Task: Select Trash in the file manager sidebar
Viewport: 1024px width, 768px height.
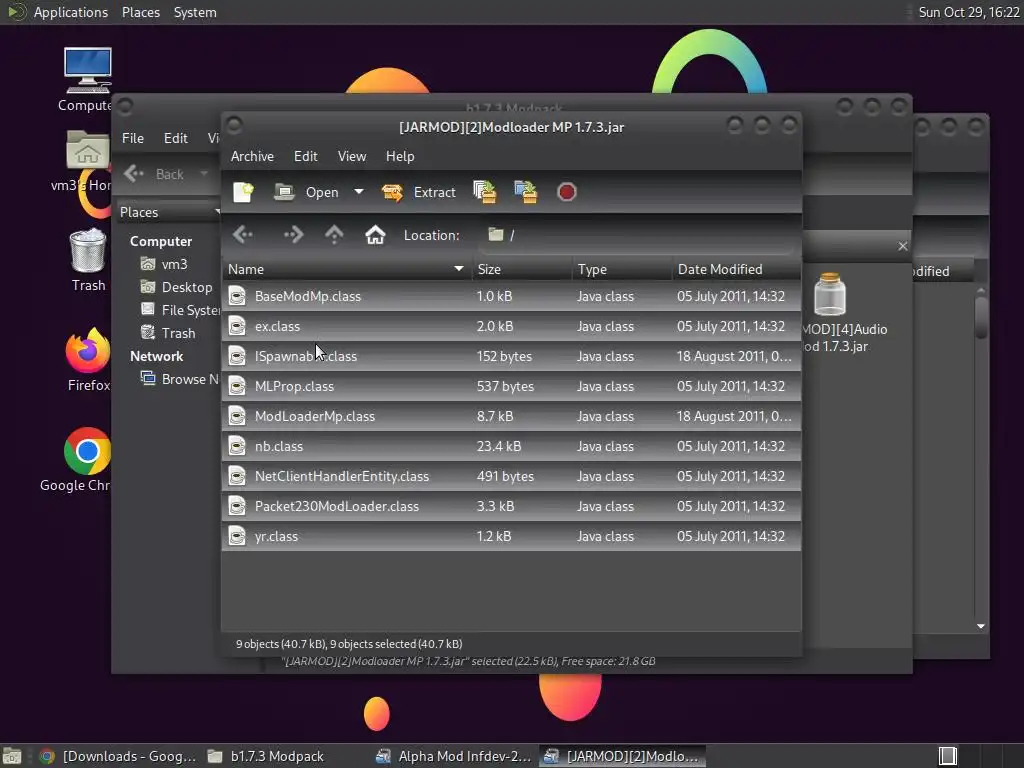Action: tap(168, 333)
